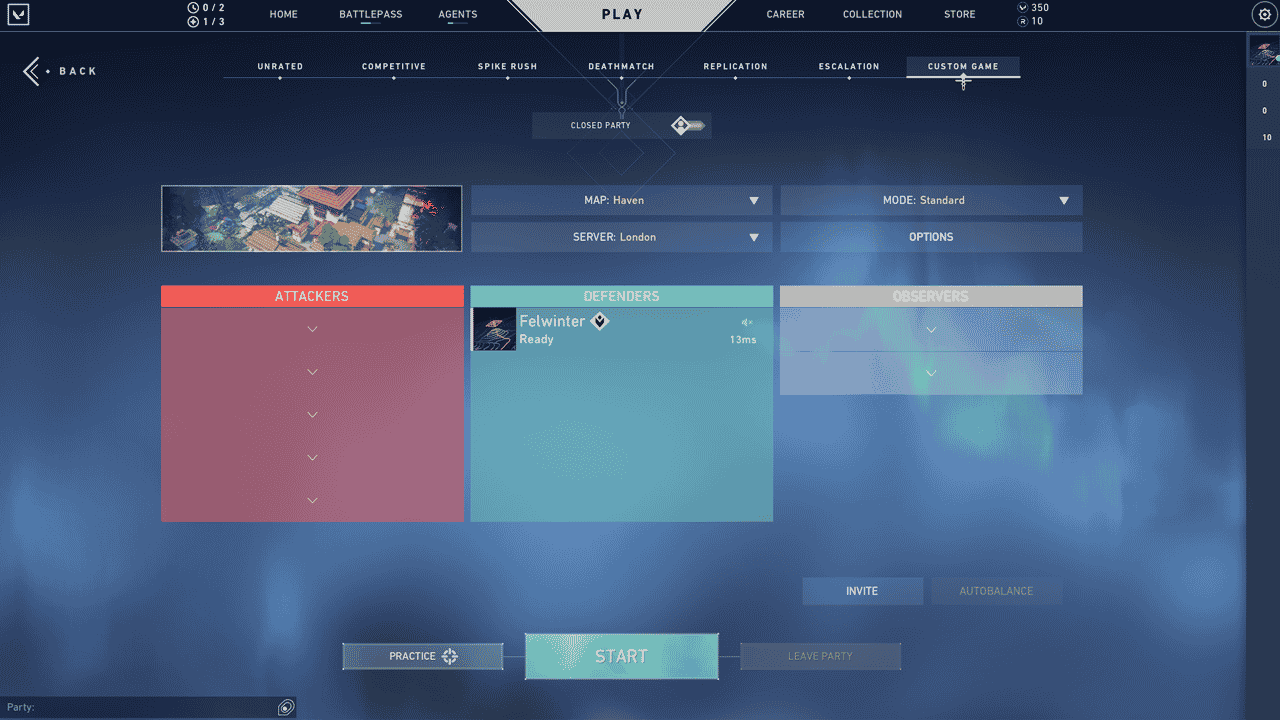
Task: Click the 350 Valorant Points value
Action: [x=1040, y=8]
